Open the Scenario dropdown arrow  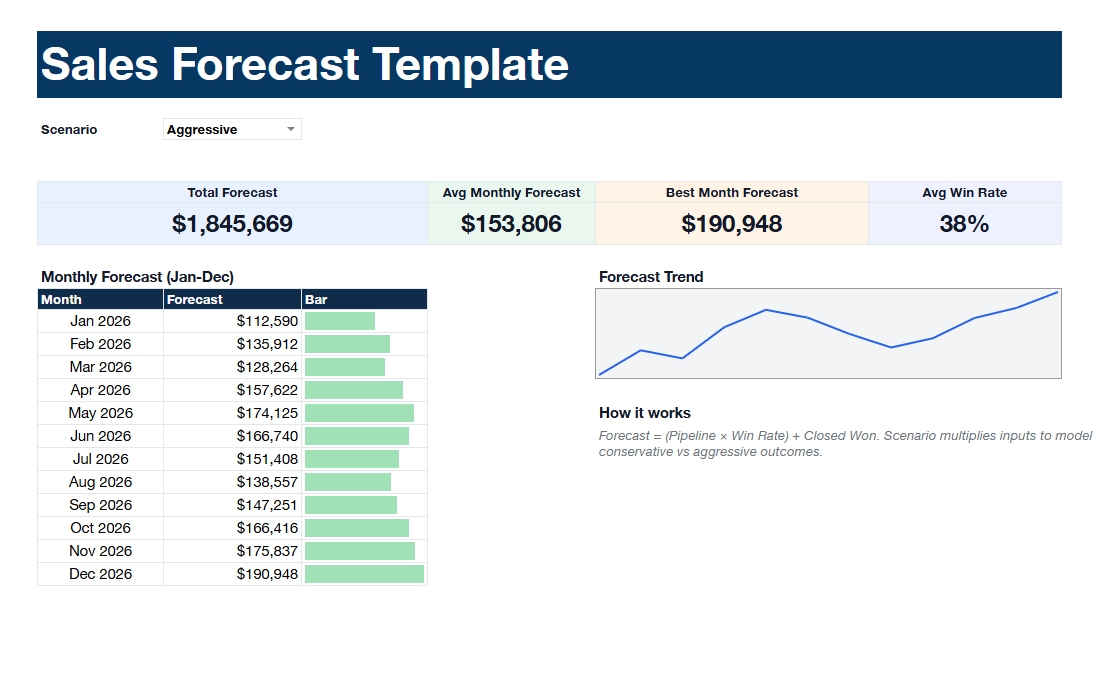click(x=290, y=129)
